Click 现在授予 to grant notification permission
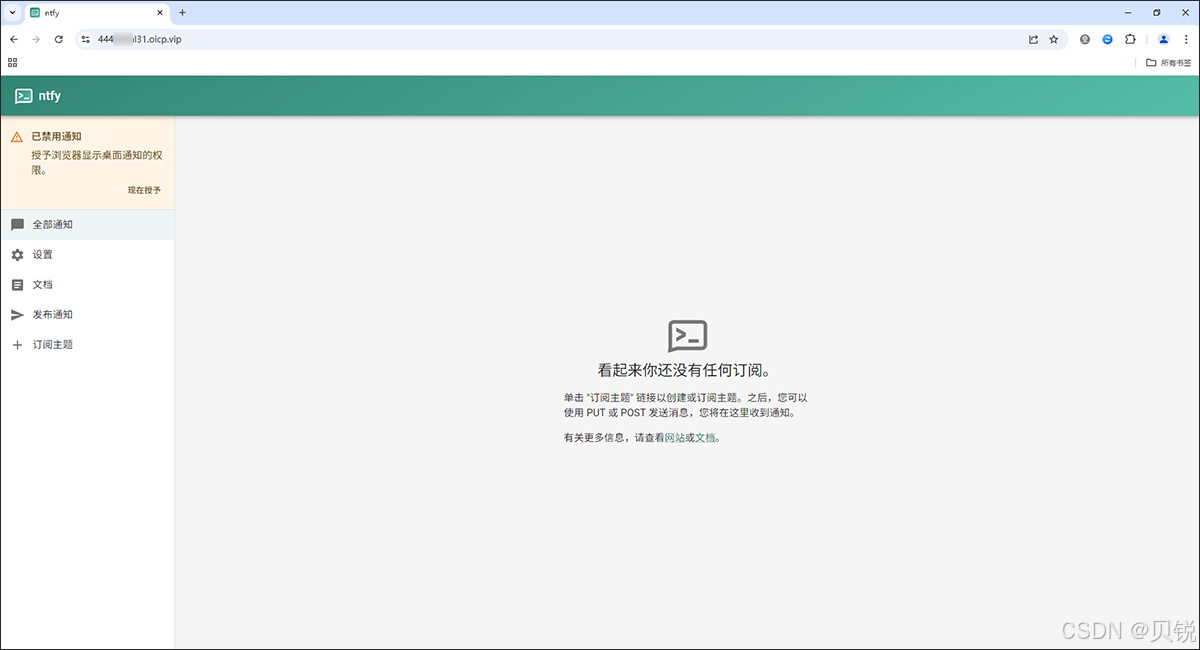Screen dimensions: 1200x650 pos(144,190)
